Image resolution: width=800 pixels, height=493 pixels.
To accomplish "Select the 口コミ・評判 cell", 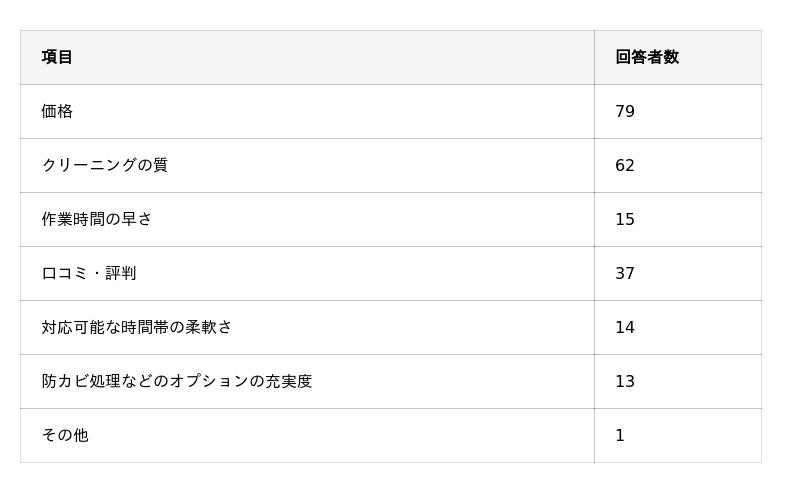I will click(x=89, y=273).
